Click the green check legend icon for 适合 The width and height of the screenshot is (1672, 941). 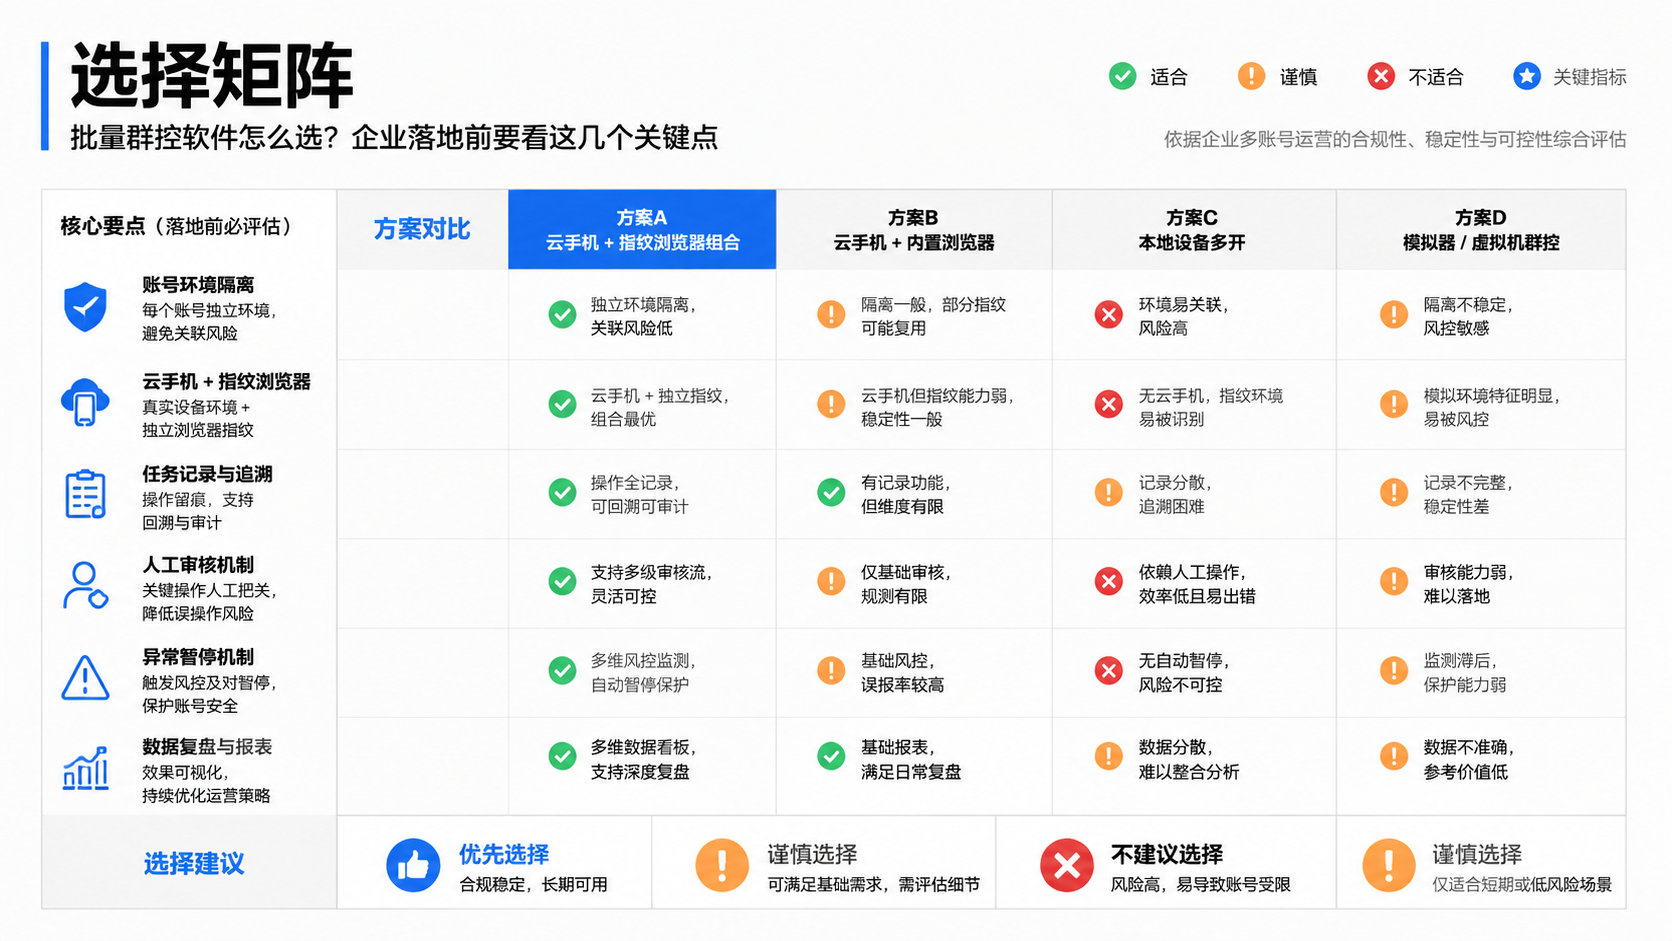[1122, 76]
